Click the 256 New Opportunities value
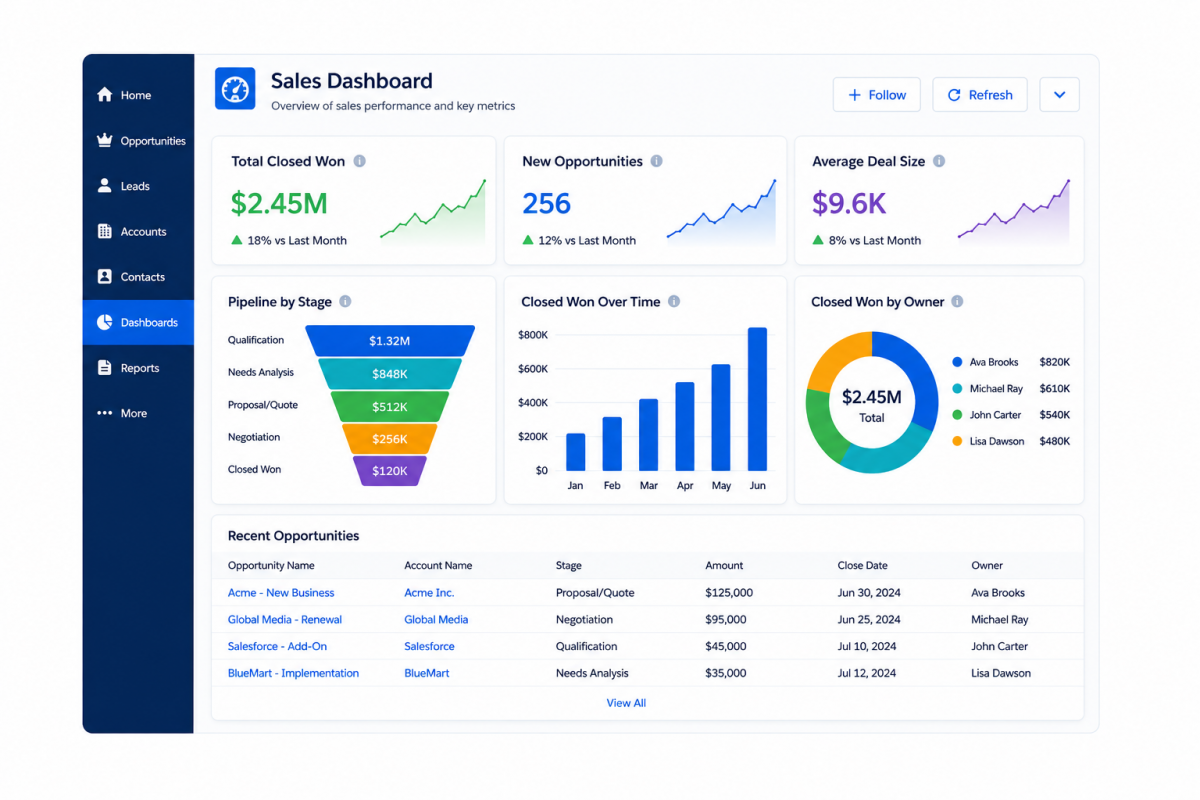 547,204
